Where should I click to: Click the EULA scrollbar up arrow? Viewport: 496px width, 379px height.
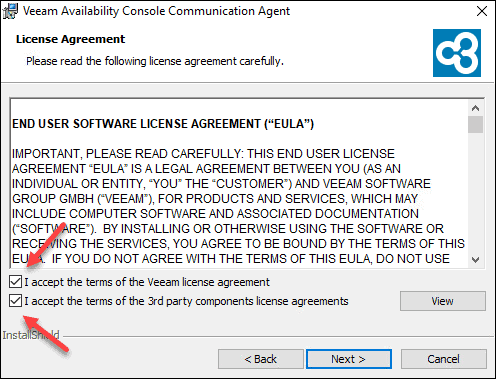[476, 108]
